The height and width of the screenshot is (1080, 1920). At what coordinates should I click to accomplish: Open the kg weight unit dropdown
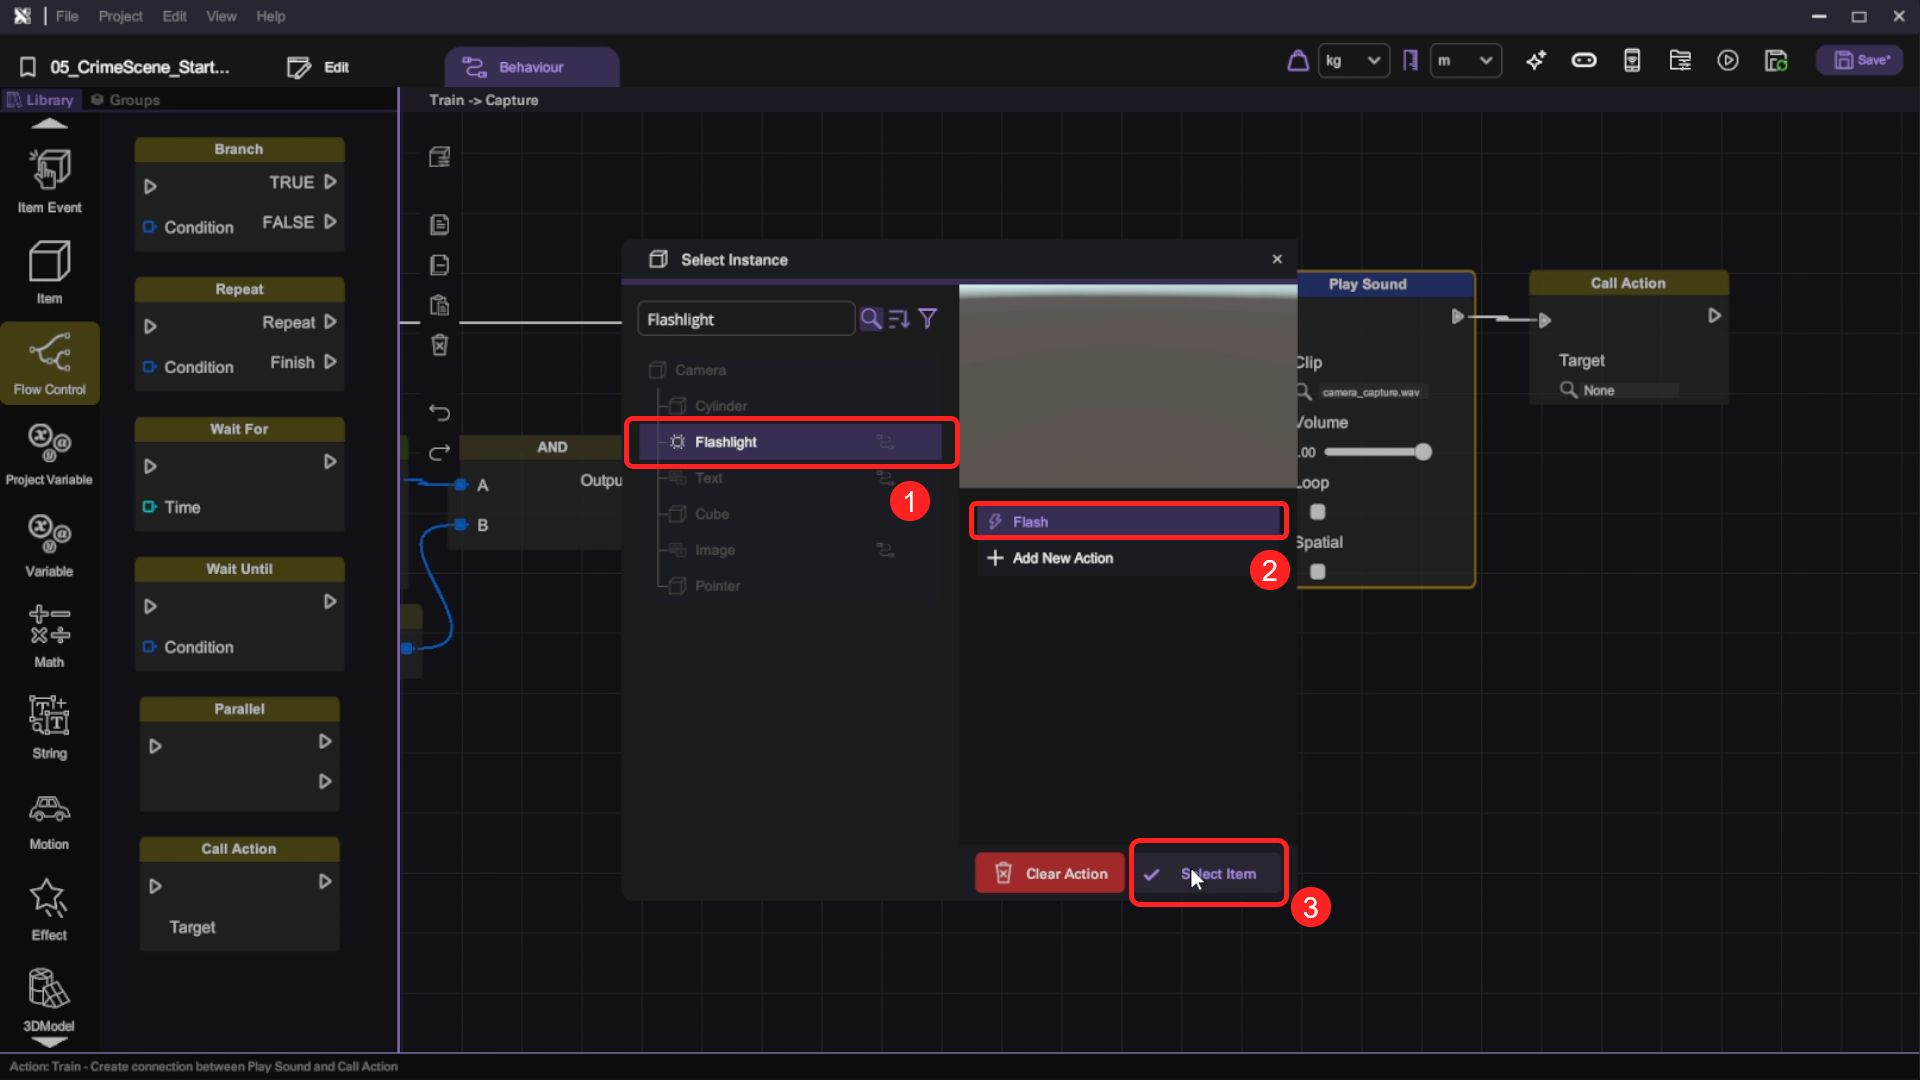pyautogui.click(x=1353, y=61)
